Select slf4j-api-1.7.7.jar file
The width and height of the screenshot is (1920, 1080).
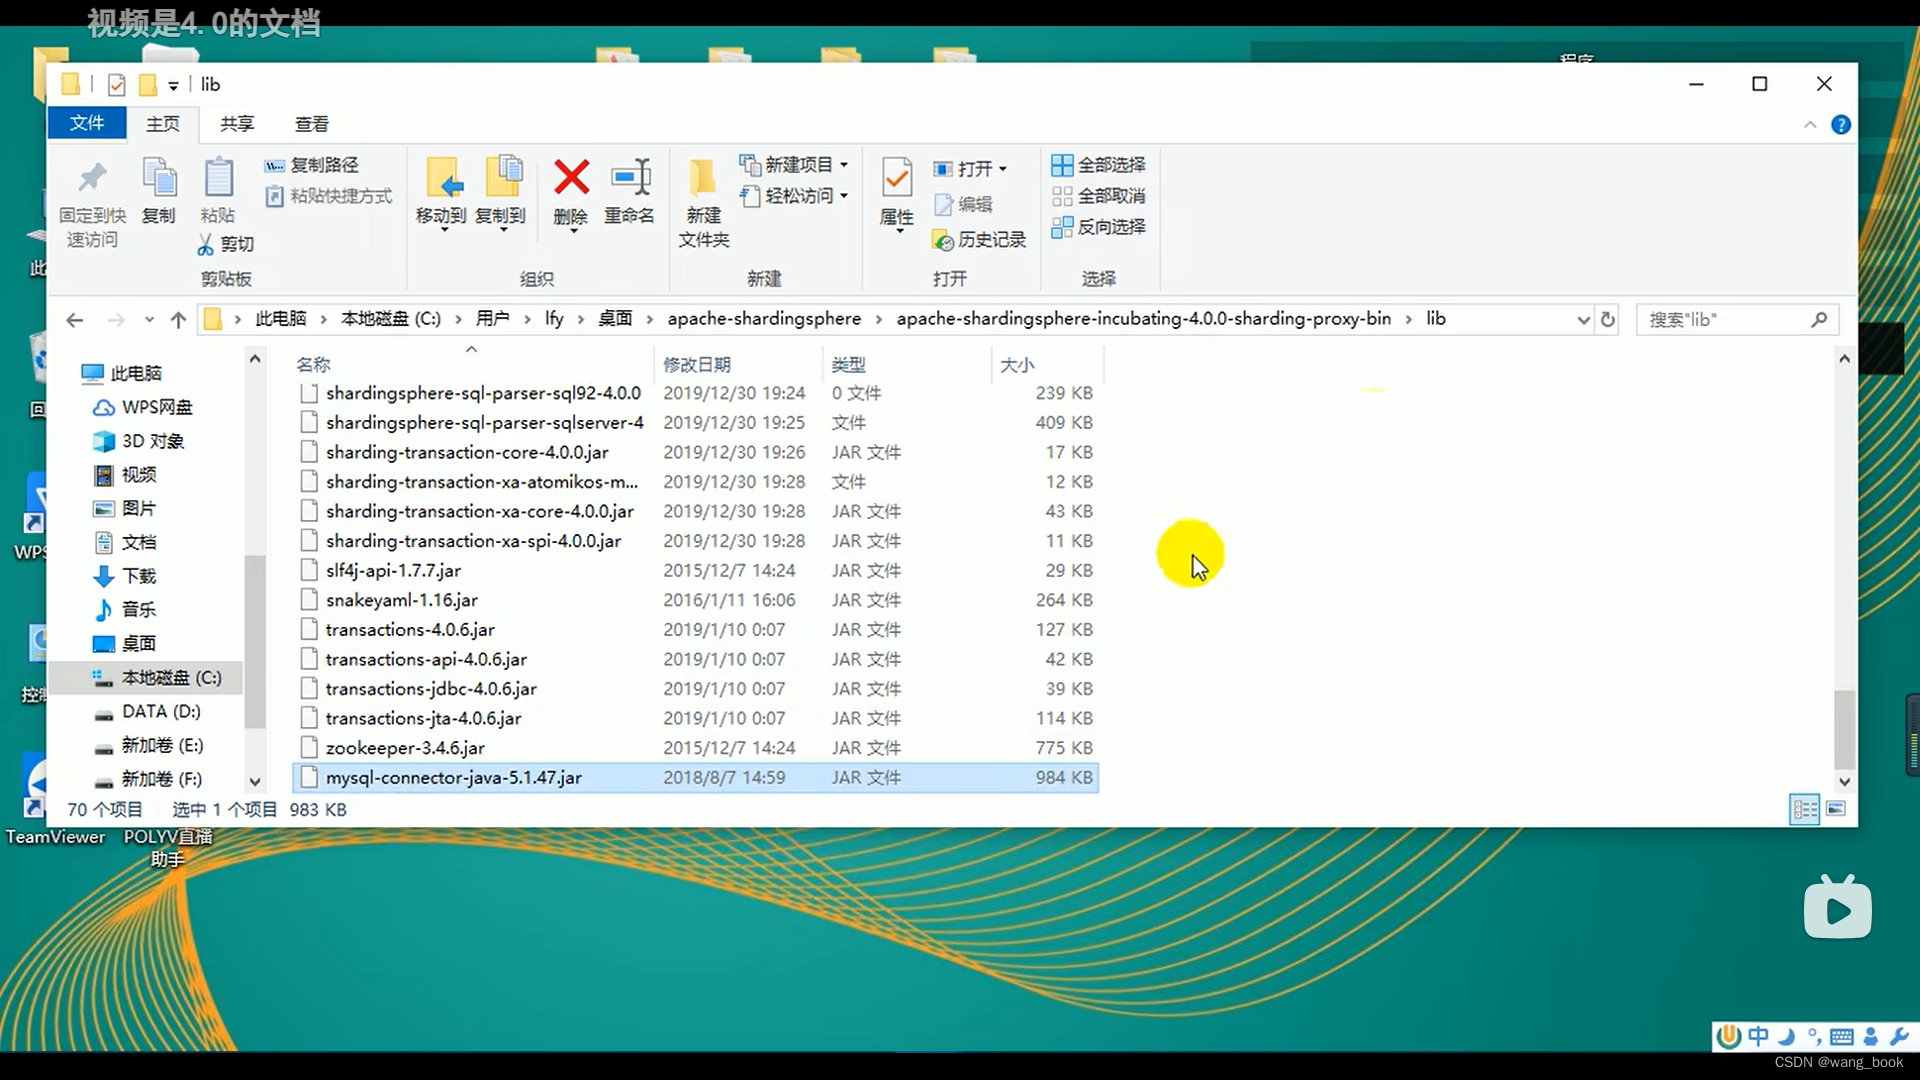click(695, 571)
